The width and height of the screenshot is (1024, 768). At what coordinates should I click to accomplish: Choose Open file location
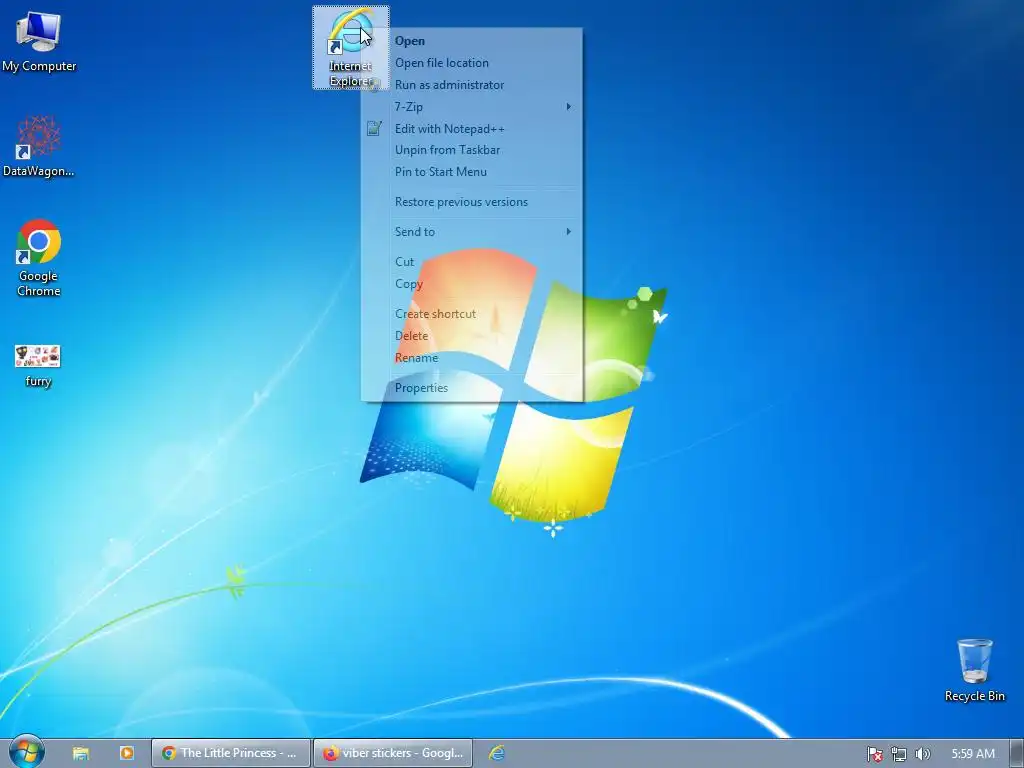[x=472, y=63]
